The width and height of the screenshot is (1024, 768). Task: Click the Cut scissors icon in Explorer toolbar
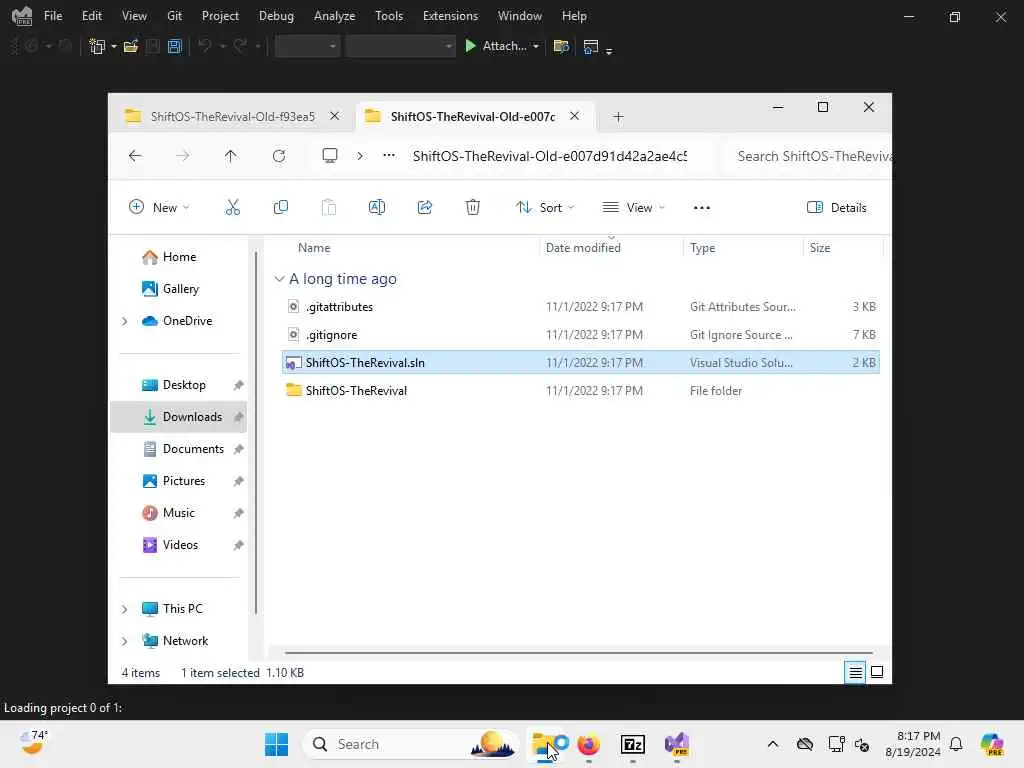[x=232, y=208]
